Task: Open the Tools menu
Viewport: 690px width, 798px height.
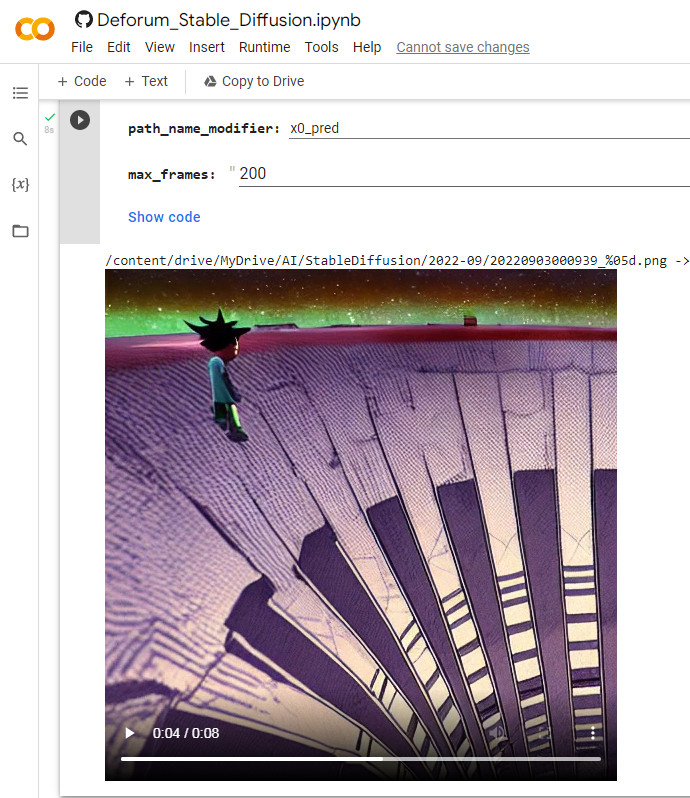Action: (x=322, y=47)
